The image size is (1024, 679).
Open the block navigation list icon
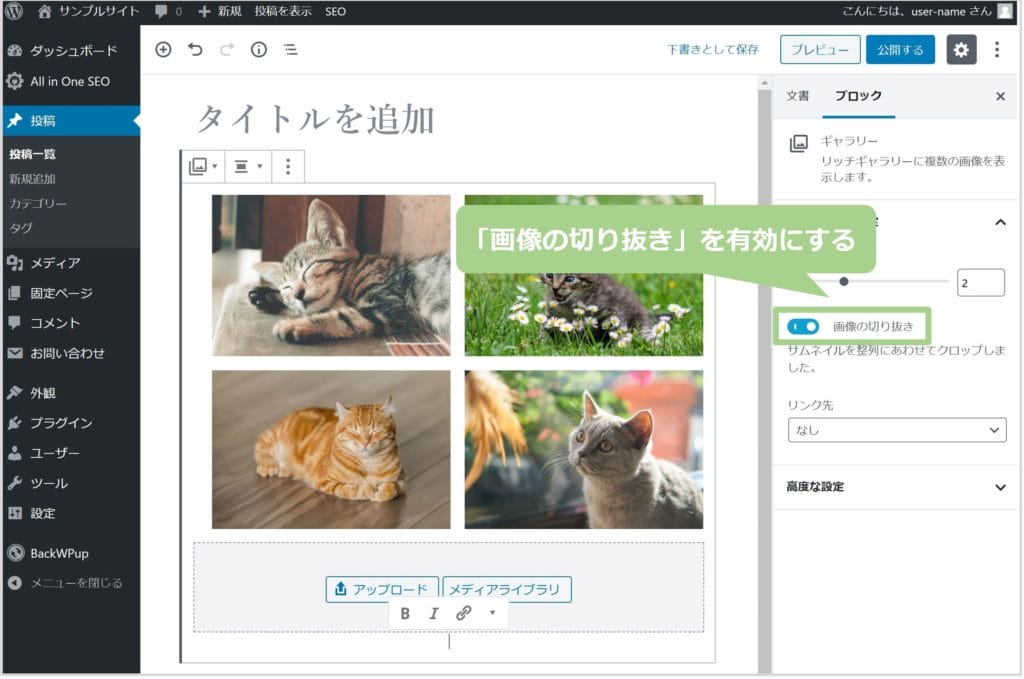coord(290,50)
